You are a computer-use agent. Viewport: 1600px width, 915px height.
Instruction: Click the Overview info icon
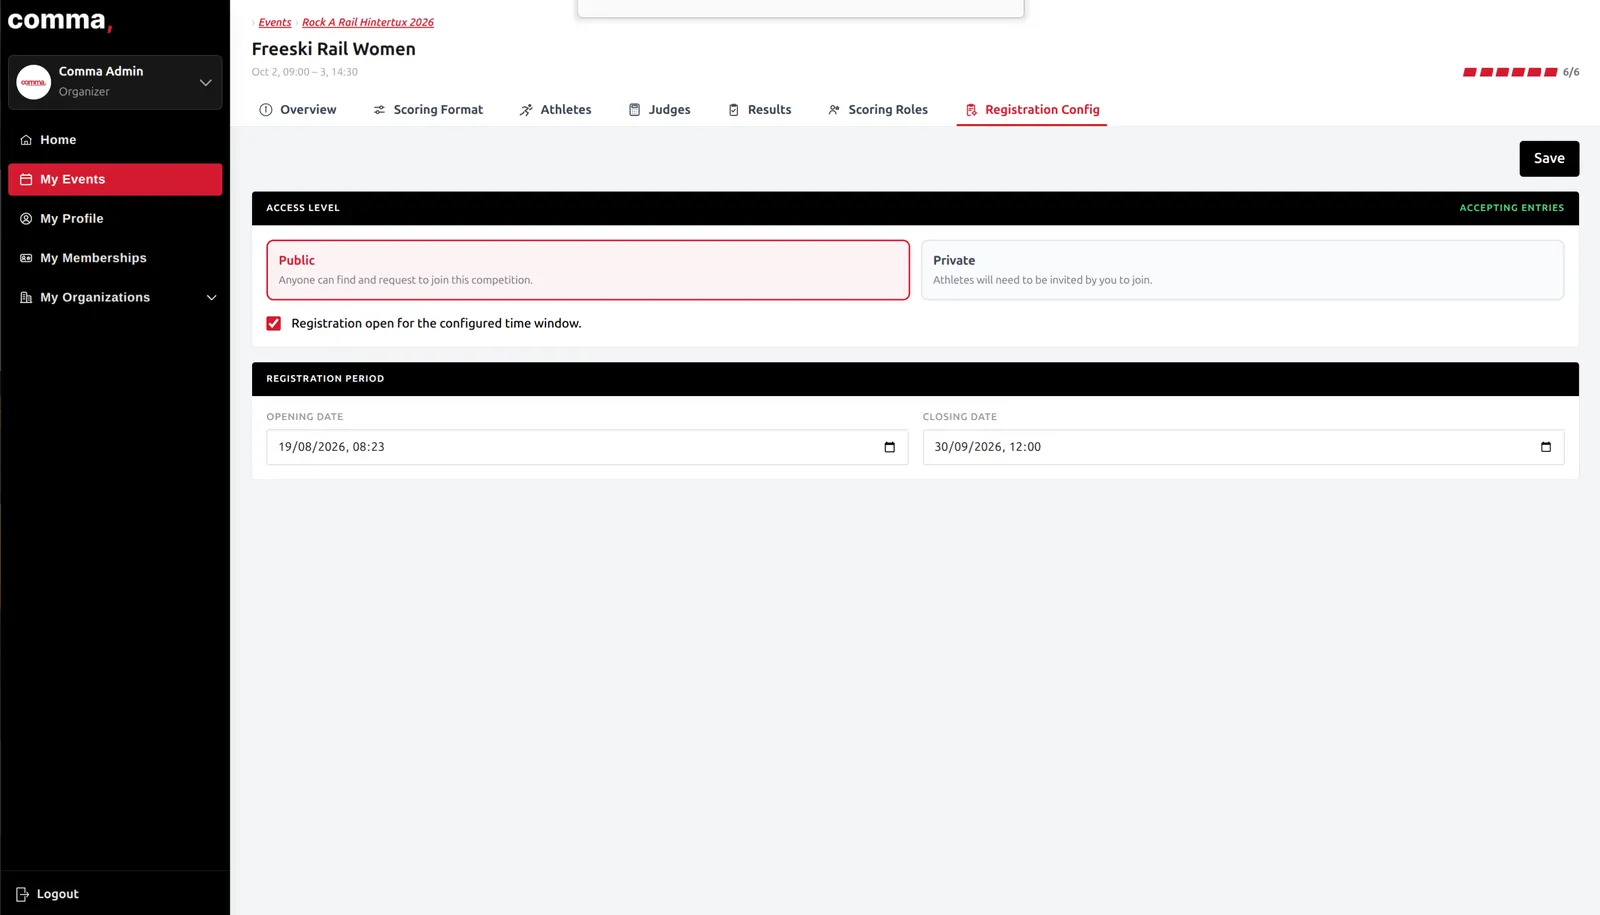click(x=266, y=110)
